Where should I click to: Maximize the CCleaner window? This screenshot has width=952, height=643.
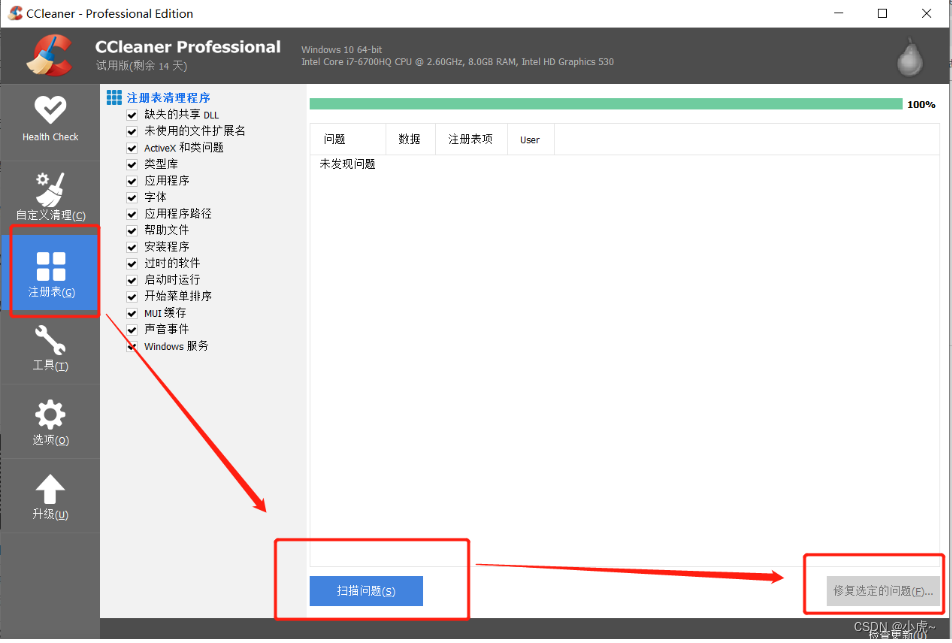click(x=882, y=13)
